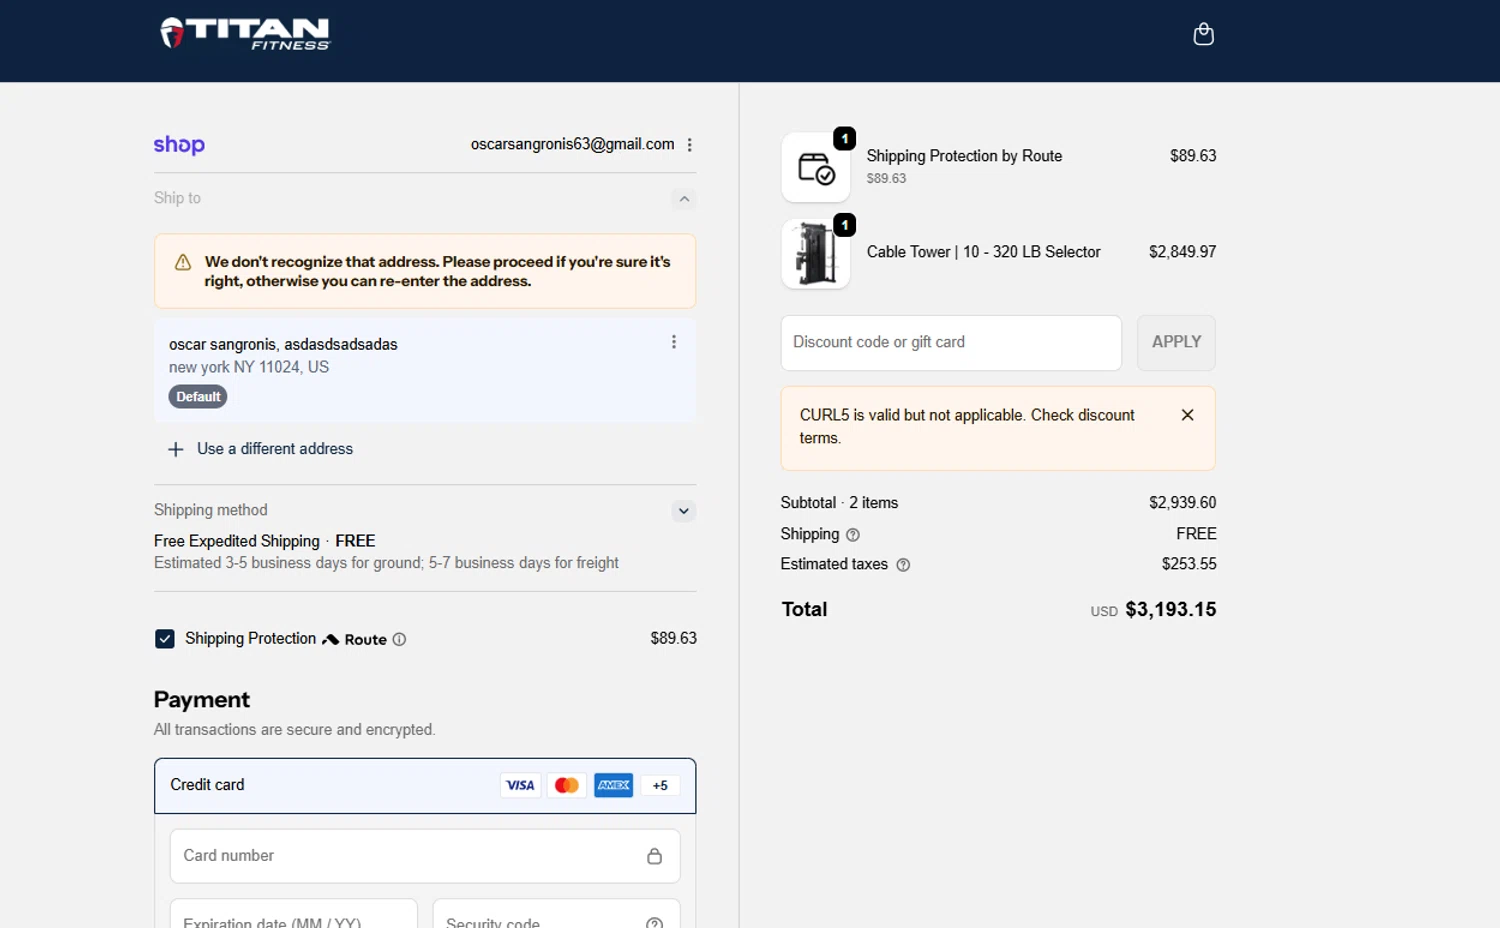Click the Subtotal $2,939.60 value
Viewport: 1500px width, 928px height.
pyautogui.click(x=1183, y=503)
